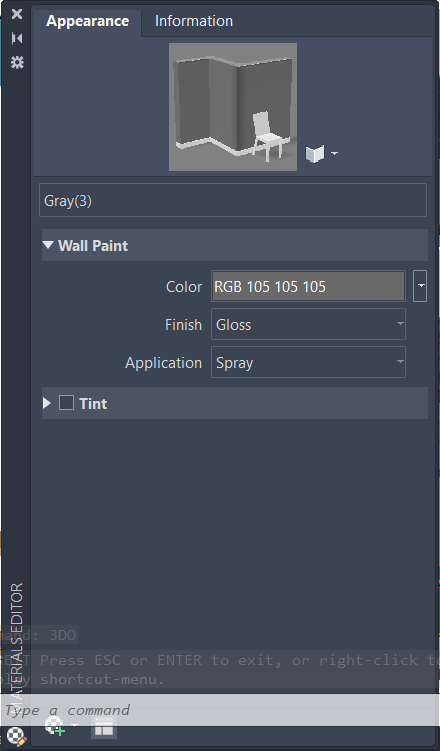Open palette properties gear icon
This screenshot has width=440, height=751.
[x=17, y=62]
